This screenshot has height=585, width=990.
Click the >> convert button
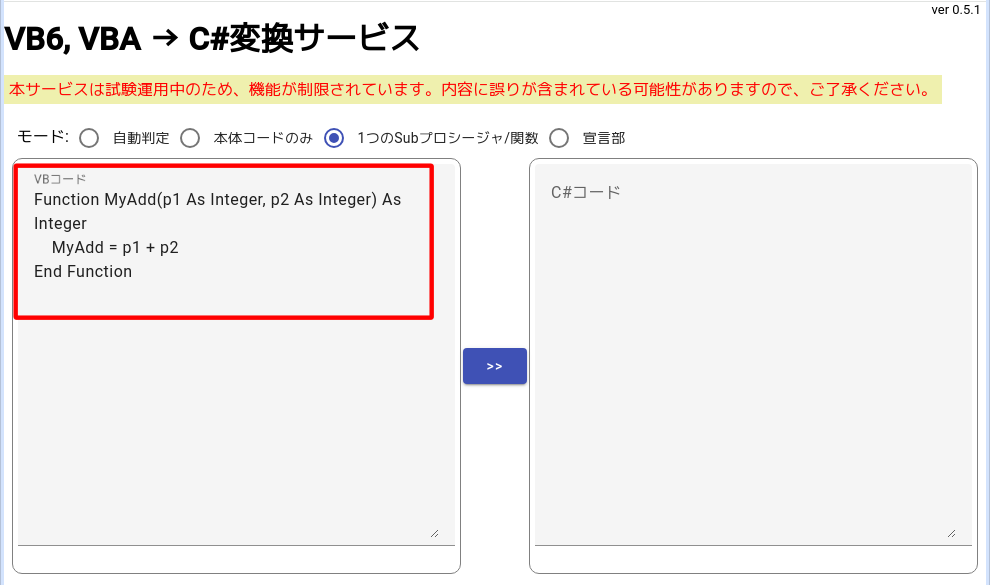point(495,366)
